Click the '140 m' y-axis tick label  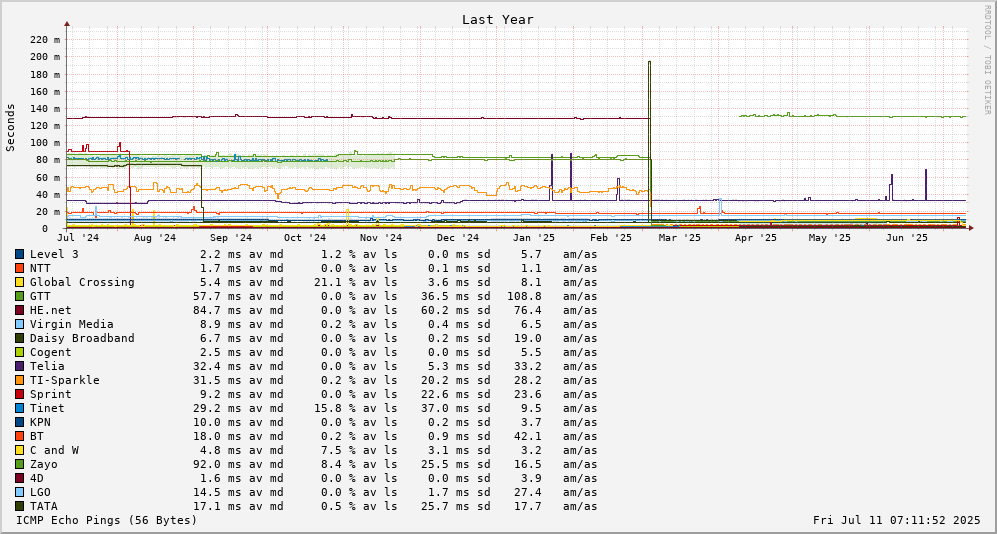tap(46, 108)
